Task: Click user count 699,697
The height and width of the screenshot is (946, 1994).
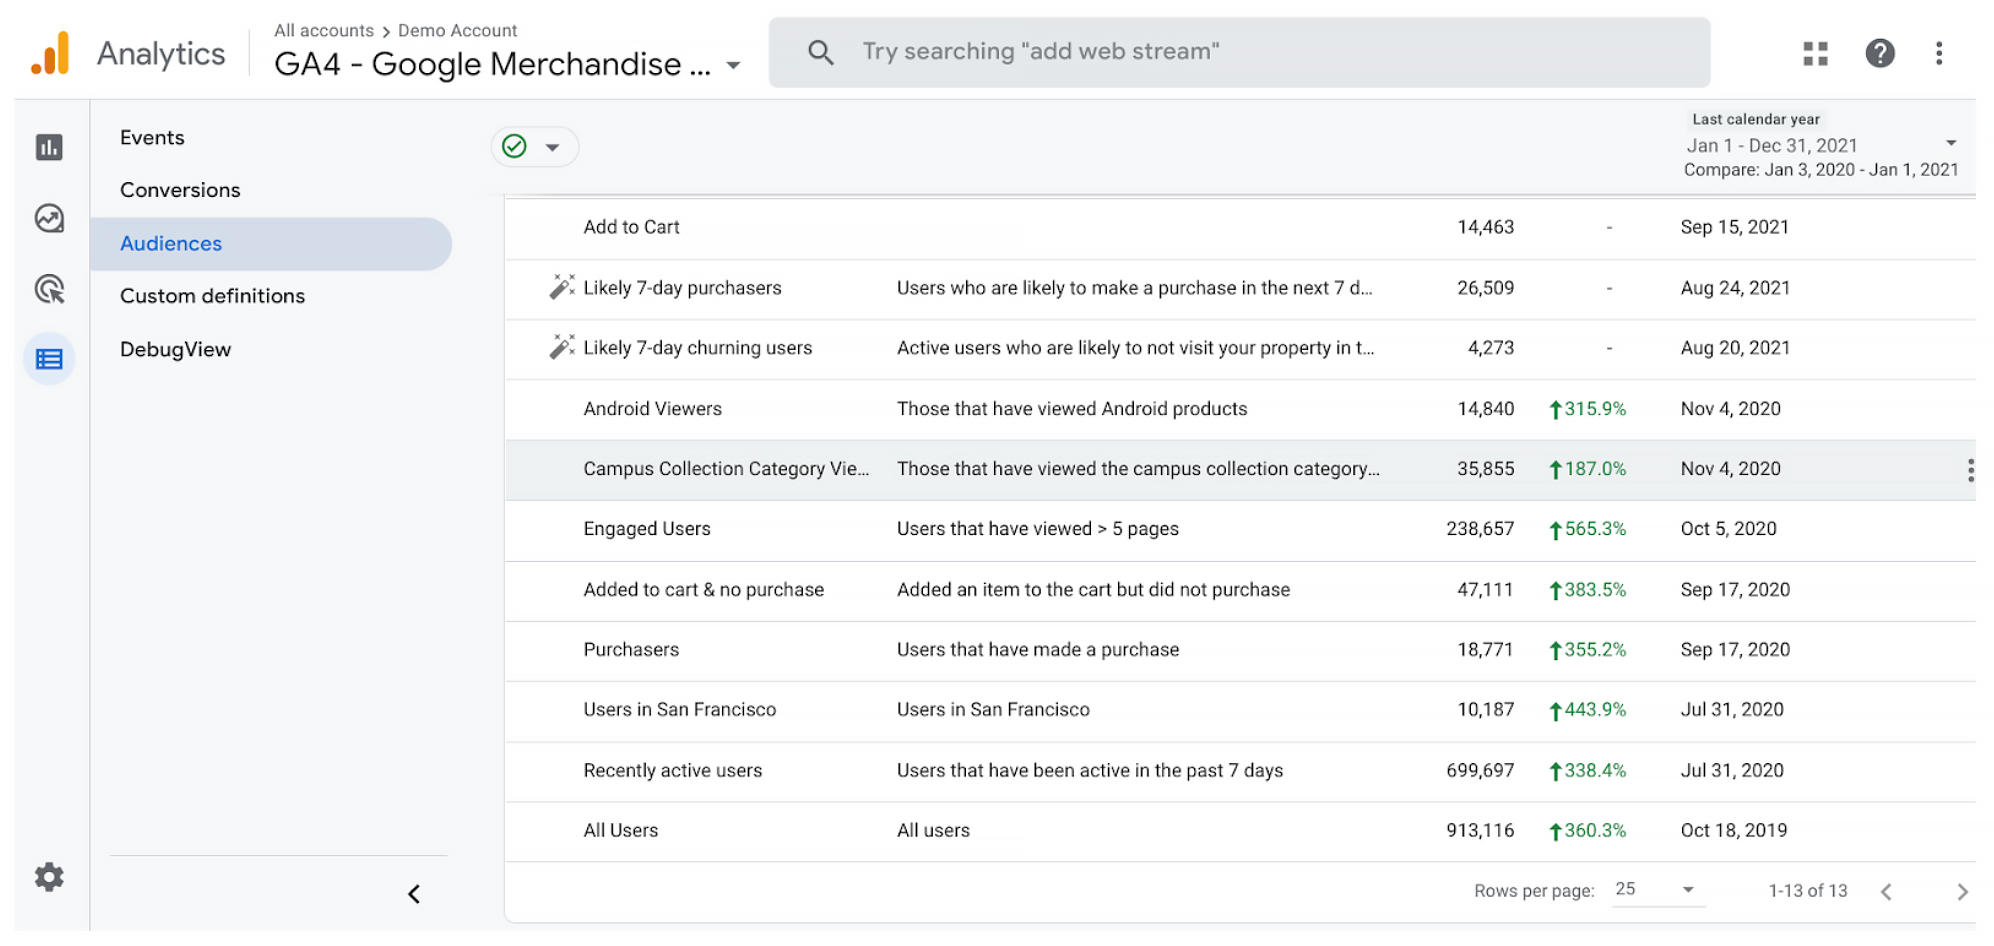Action: point(1480,771)
